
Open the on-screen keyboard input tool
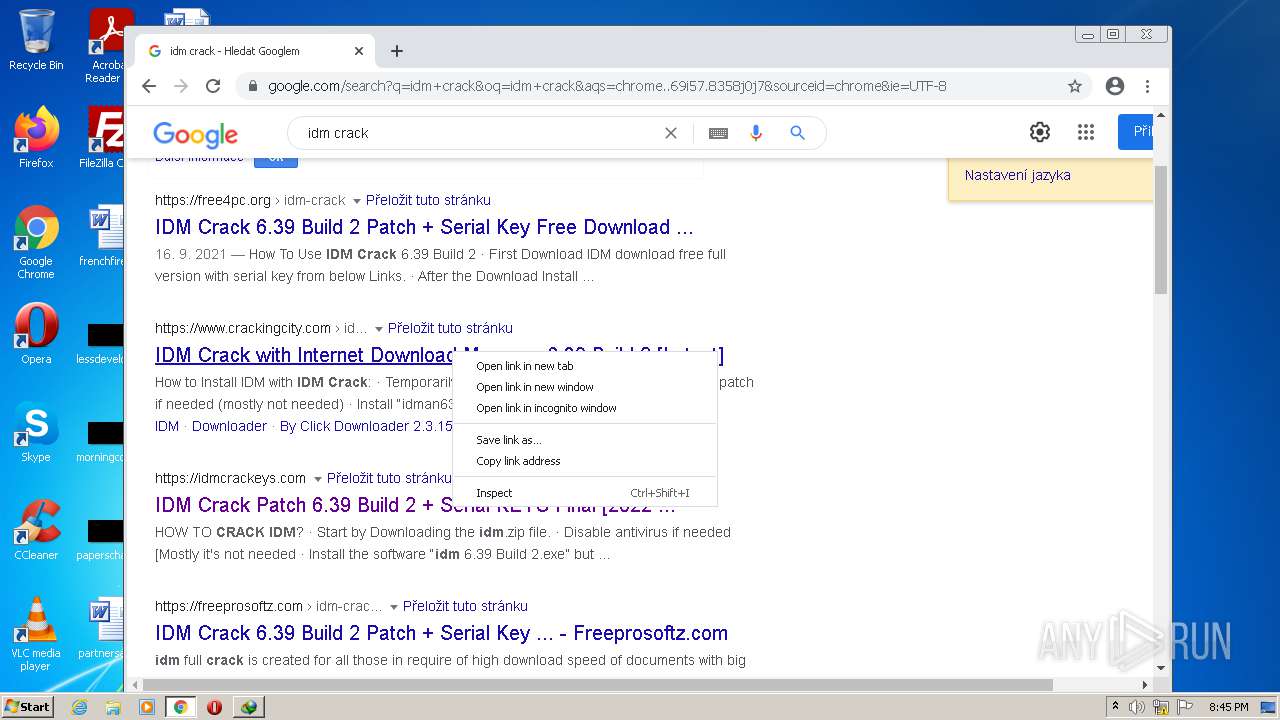click(x=718, y=133)
